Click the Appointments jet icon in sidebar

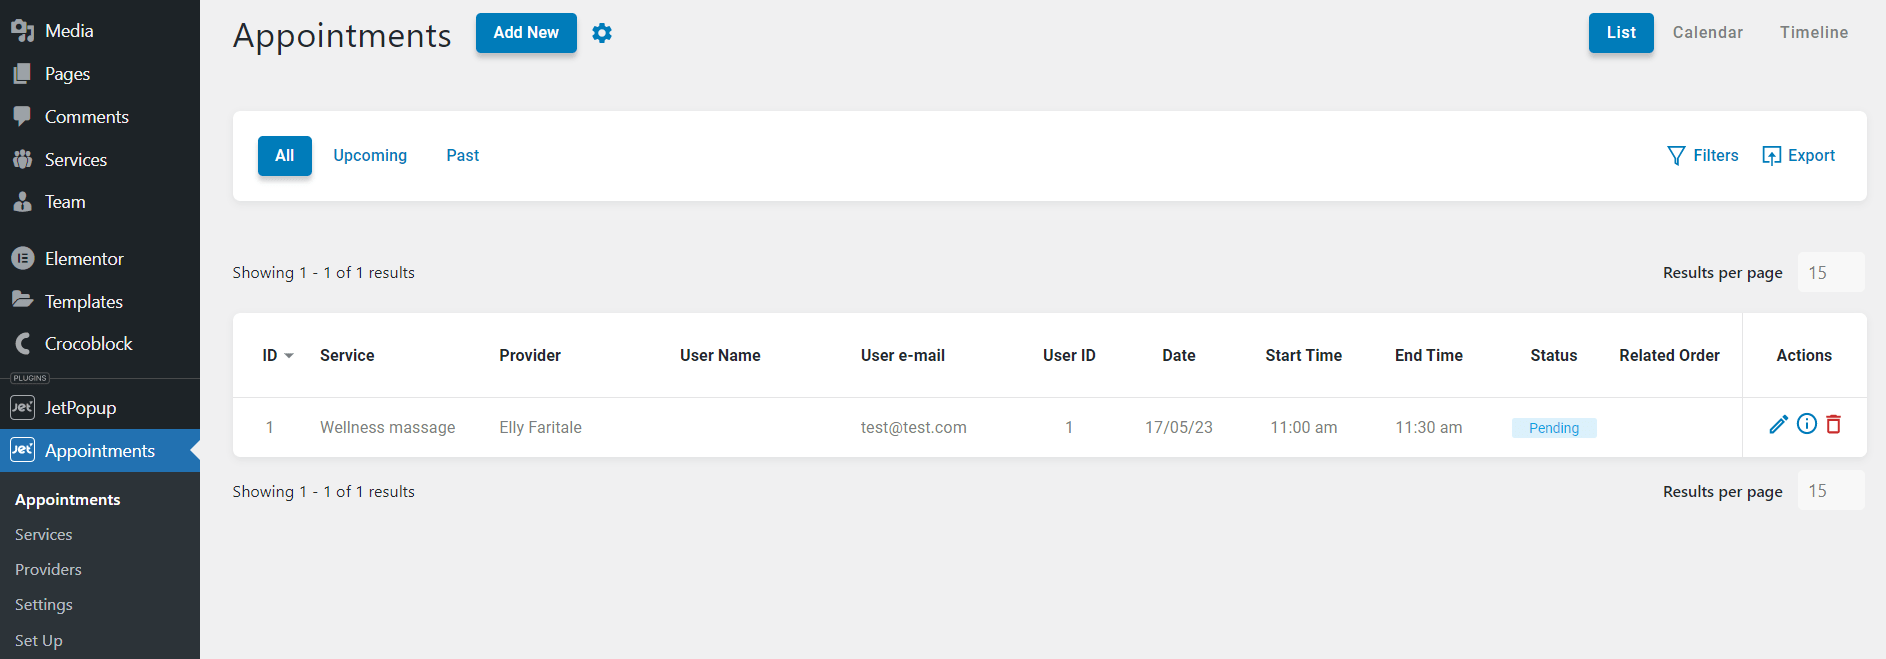pyautogui.click(x=22, y=450)
